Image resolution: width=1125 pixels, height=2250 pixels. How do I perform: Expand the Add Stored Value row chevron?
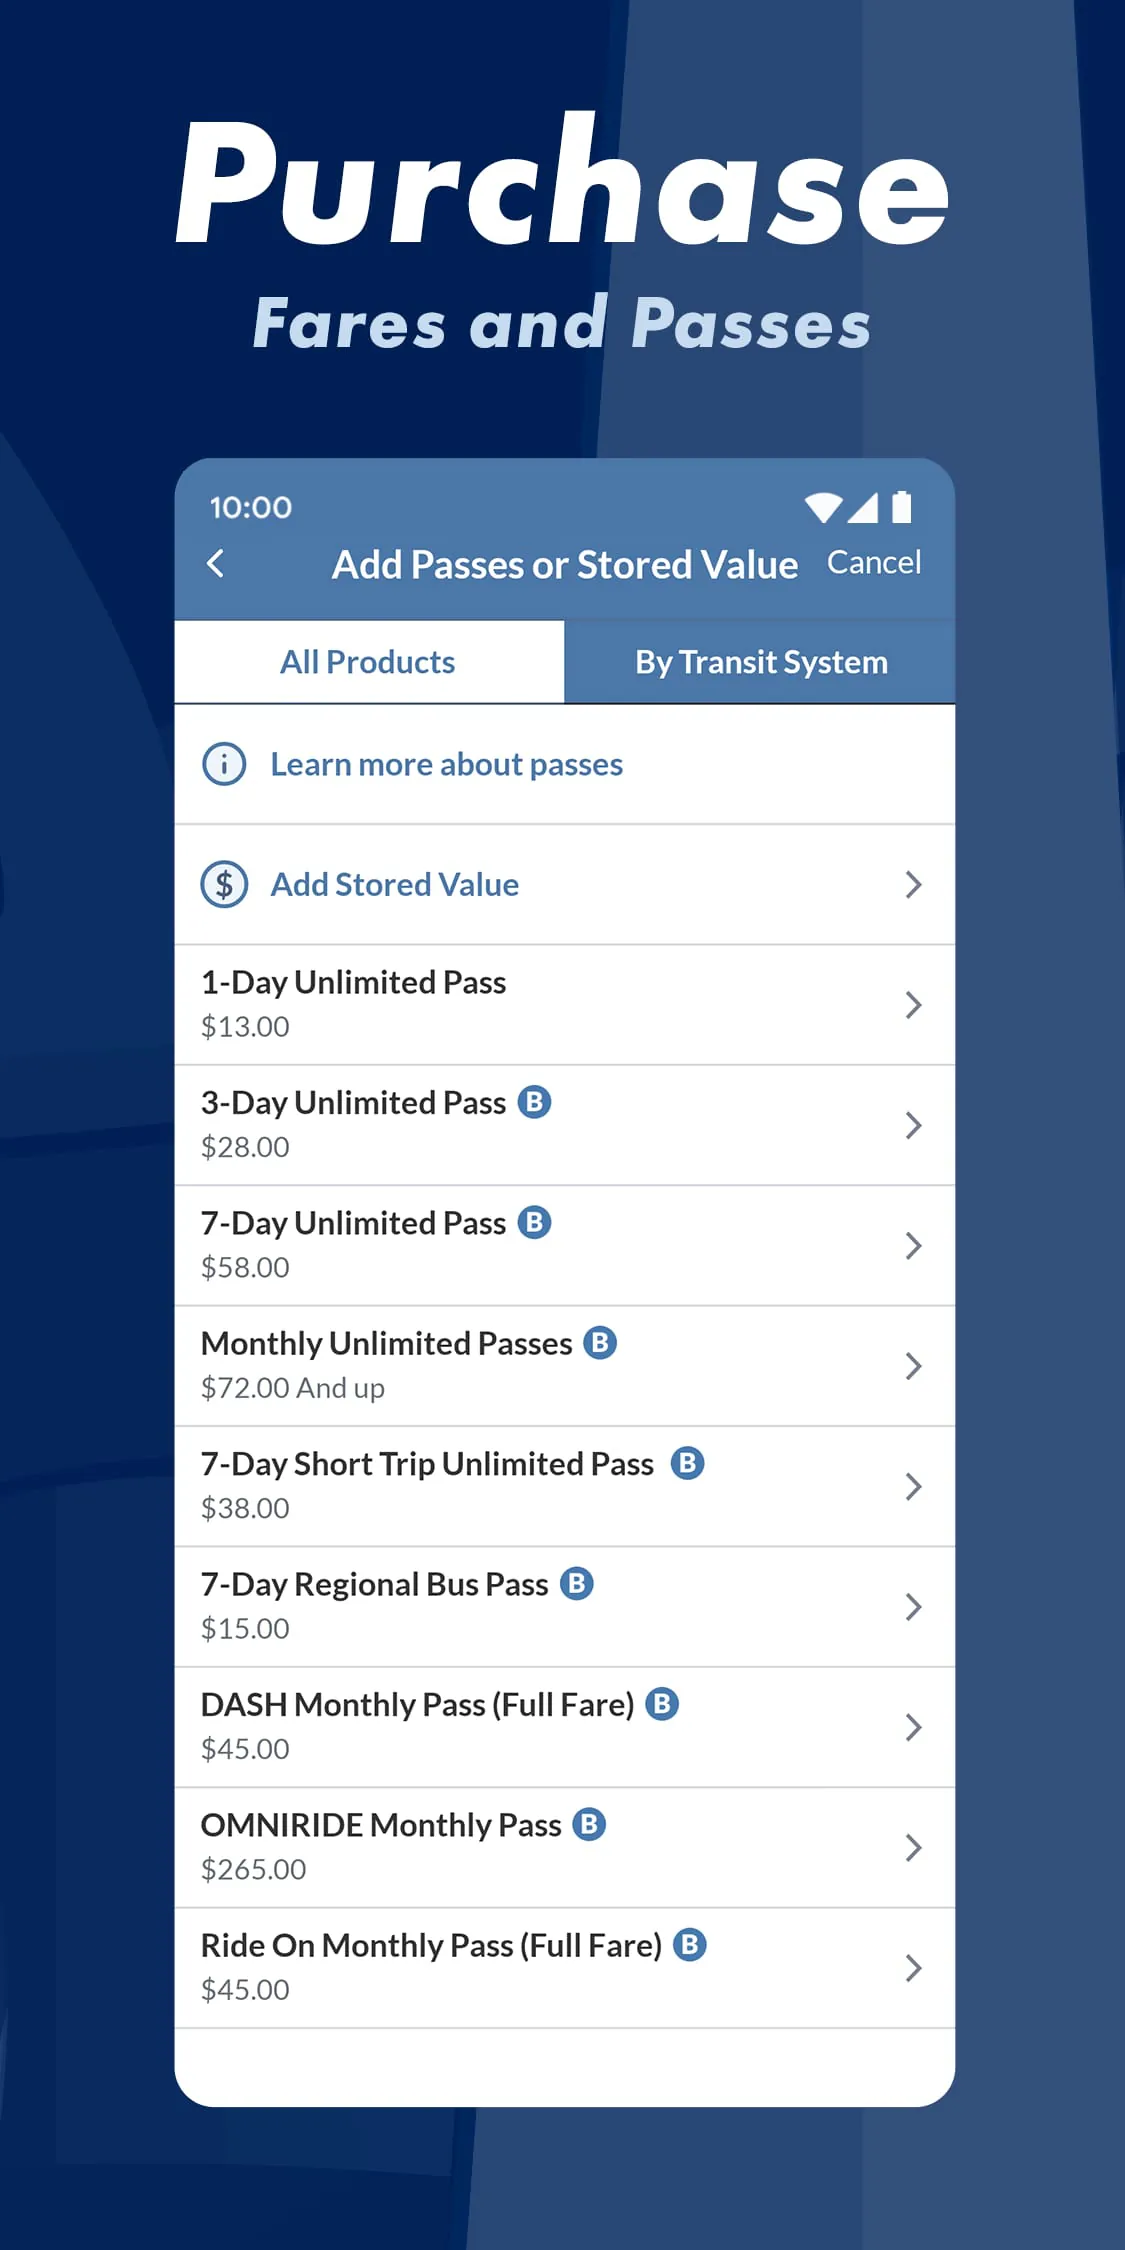(x=913, y=884)
